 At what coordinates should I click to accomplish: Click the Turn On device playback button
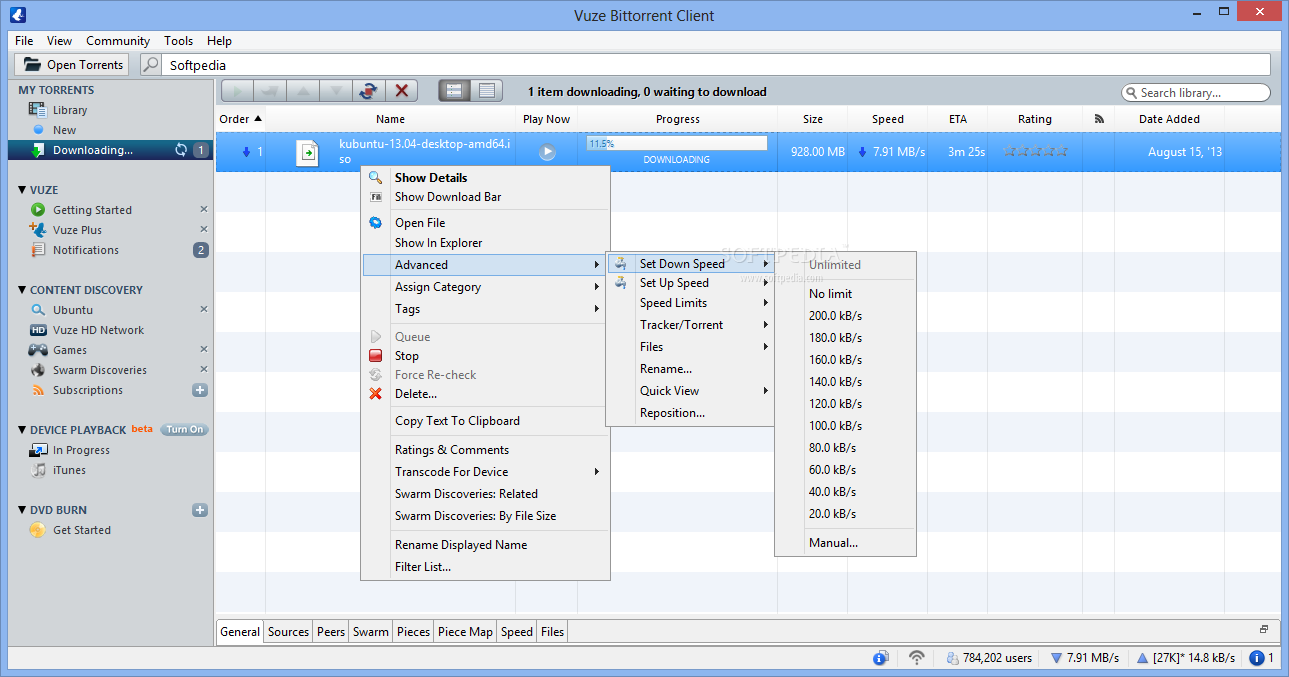(x=184, y=430)
